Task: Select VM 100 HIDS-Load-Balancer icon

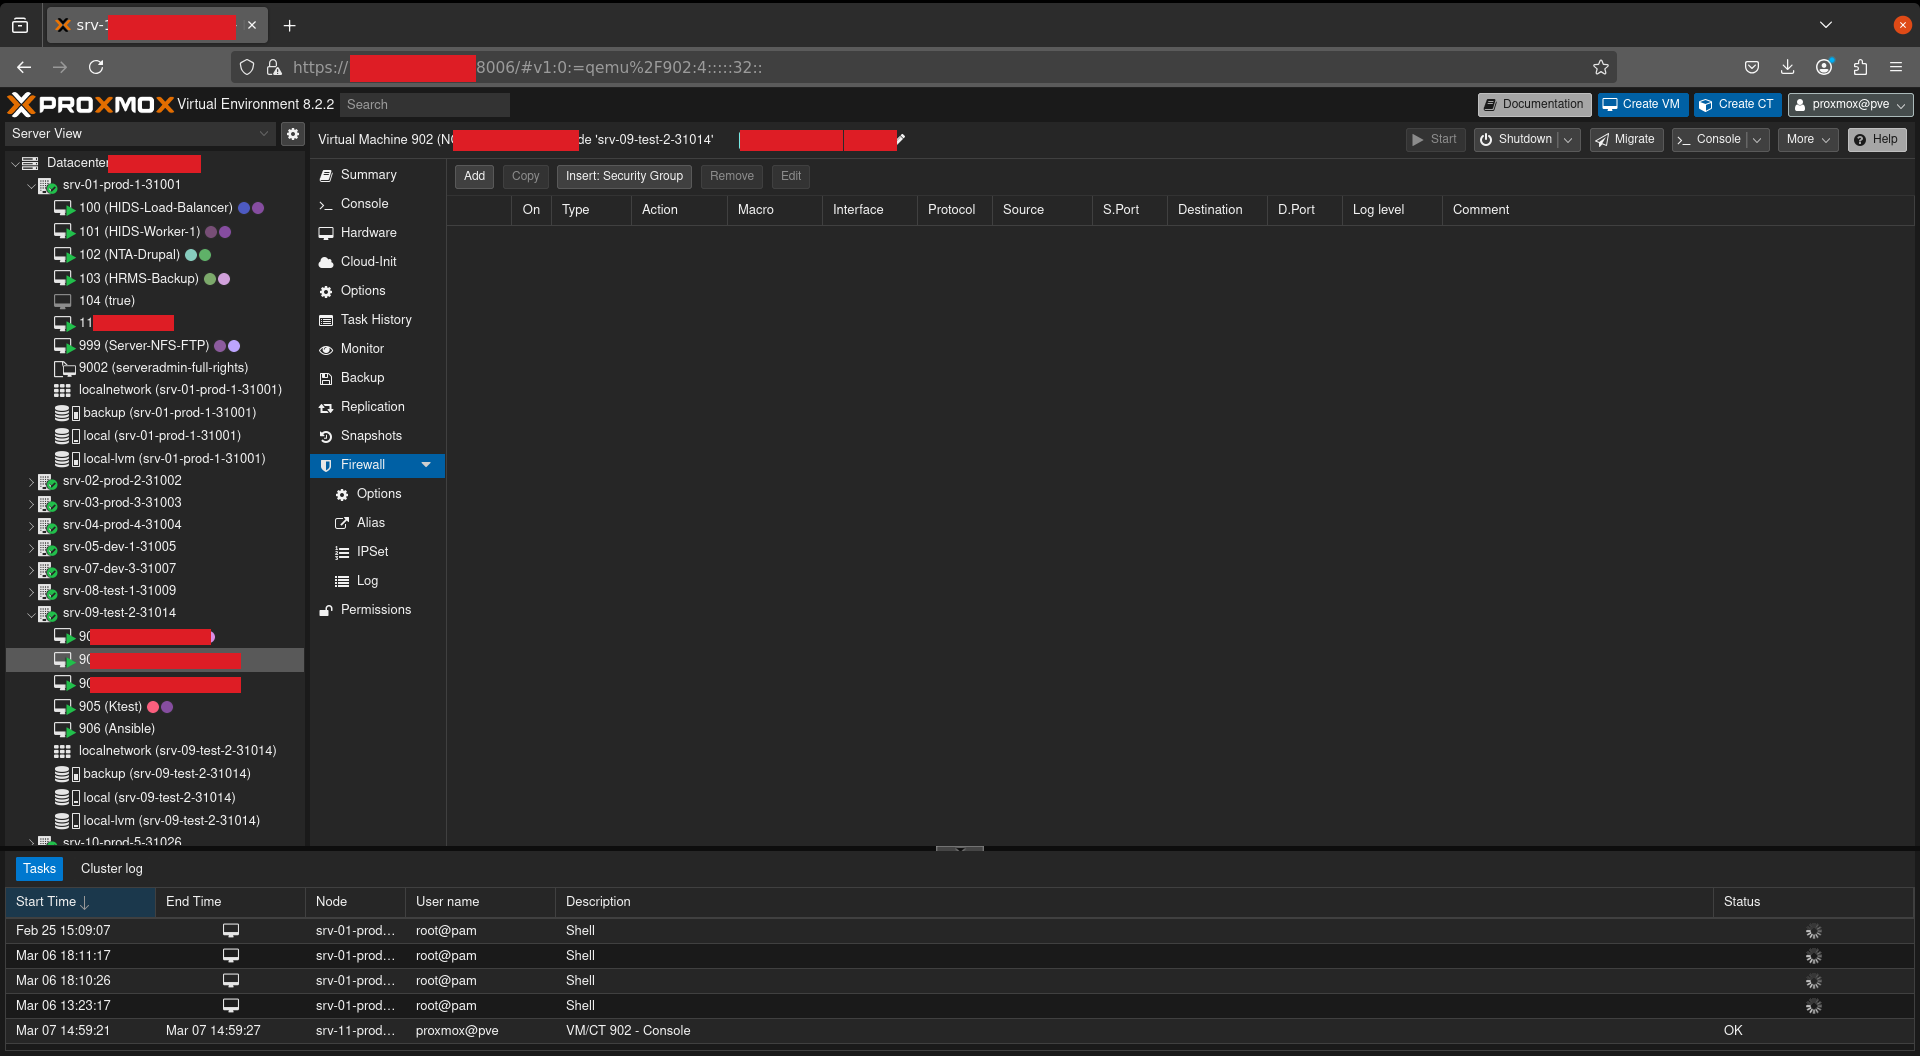Action: pos(64,208)
